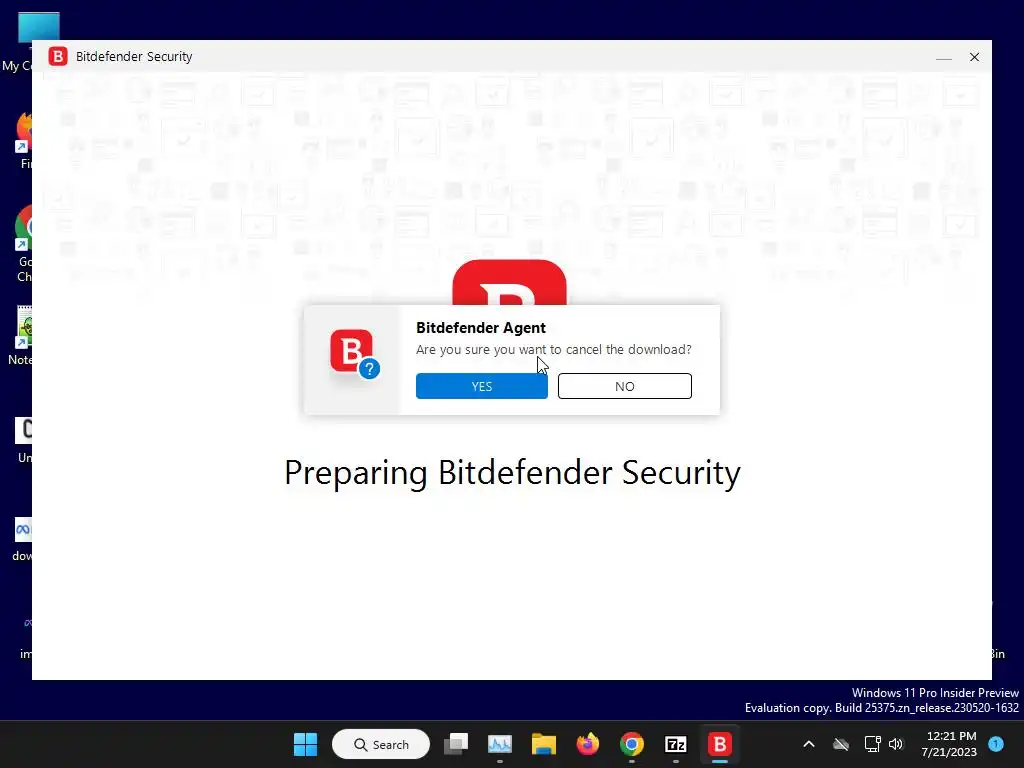The height and width of the screenshot is (768, 1024).
Task: Click the Bitdefender Agent question-mark icon
Action: point(355,354)
